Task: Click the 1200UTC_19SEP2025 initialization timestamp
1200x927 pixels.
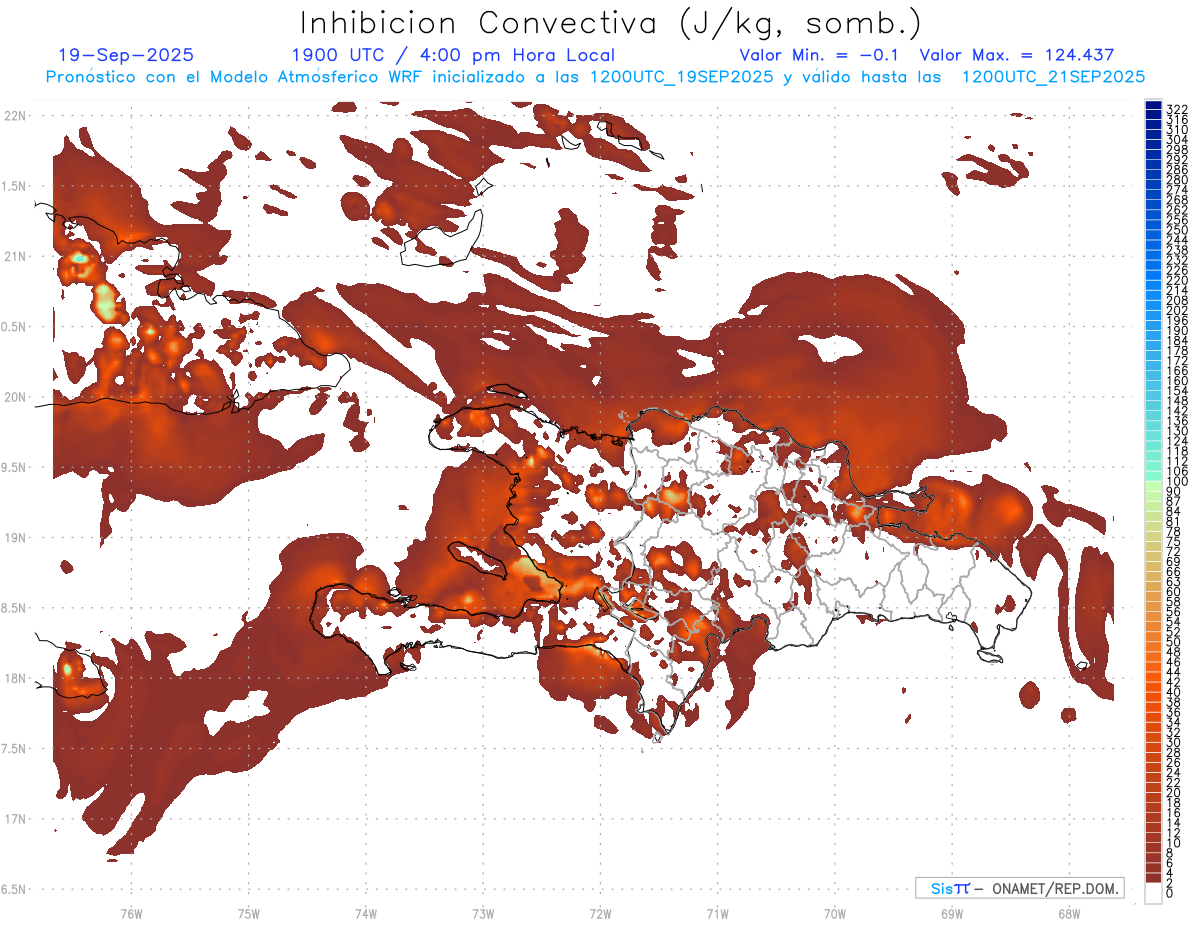Action: tap(681, 77)
